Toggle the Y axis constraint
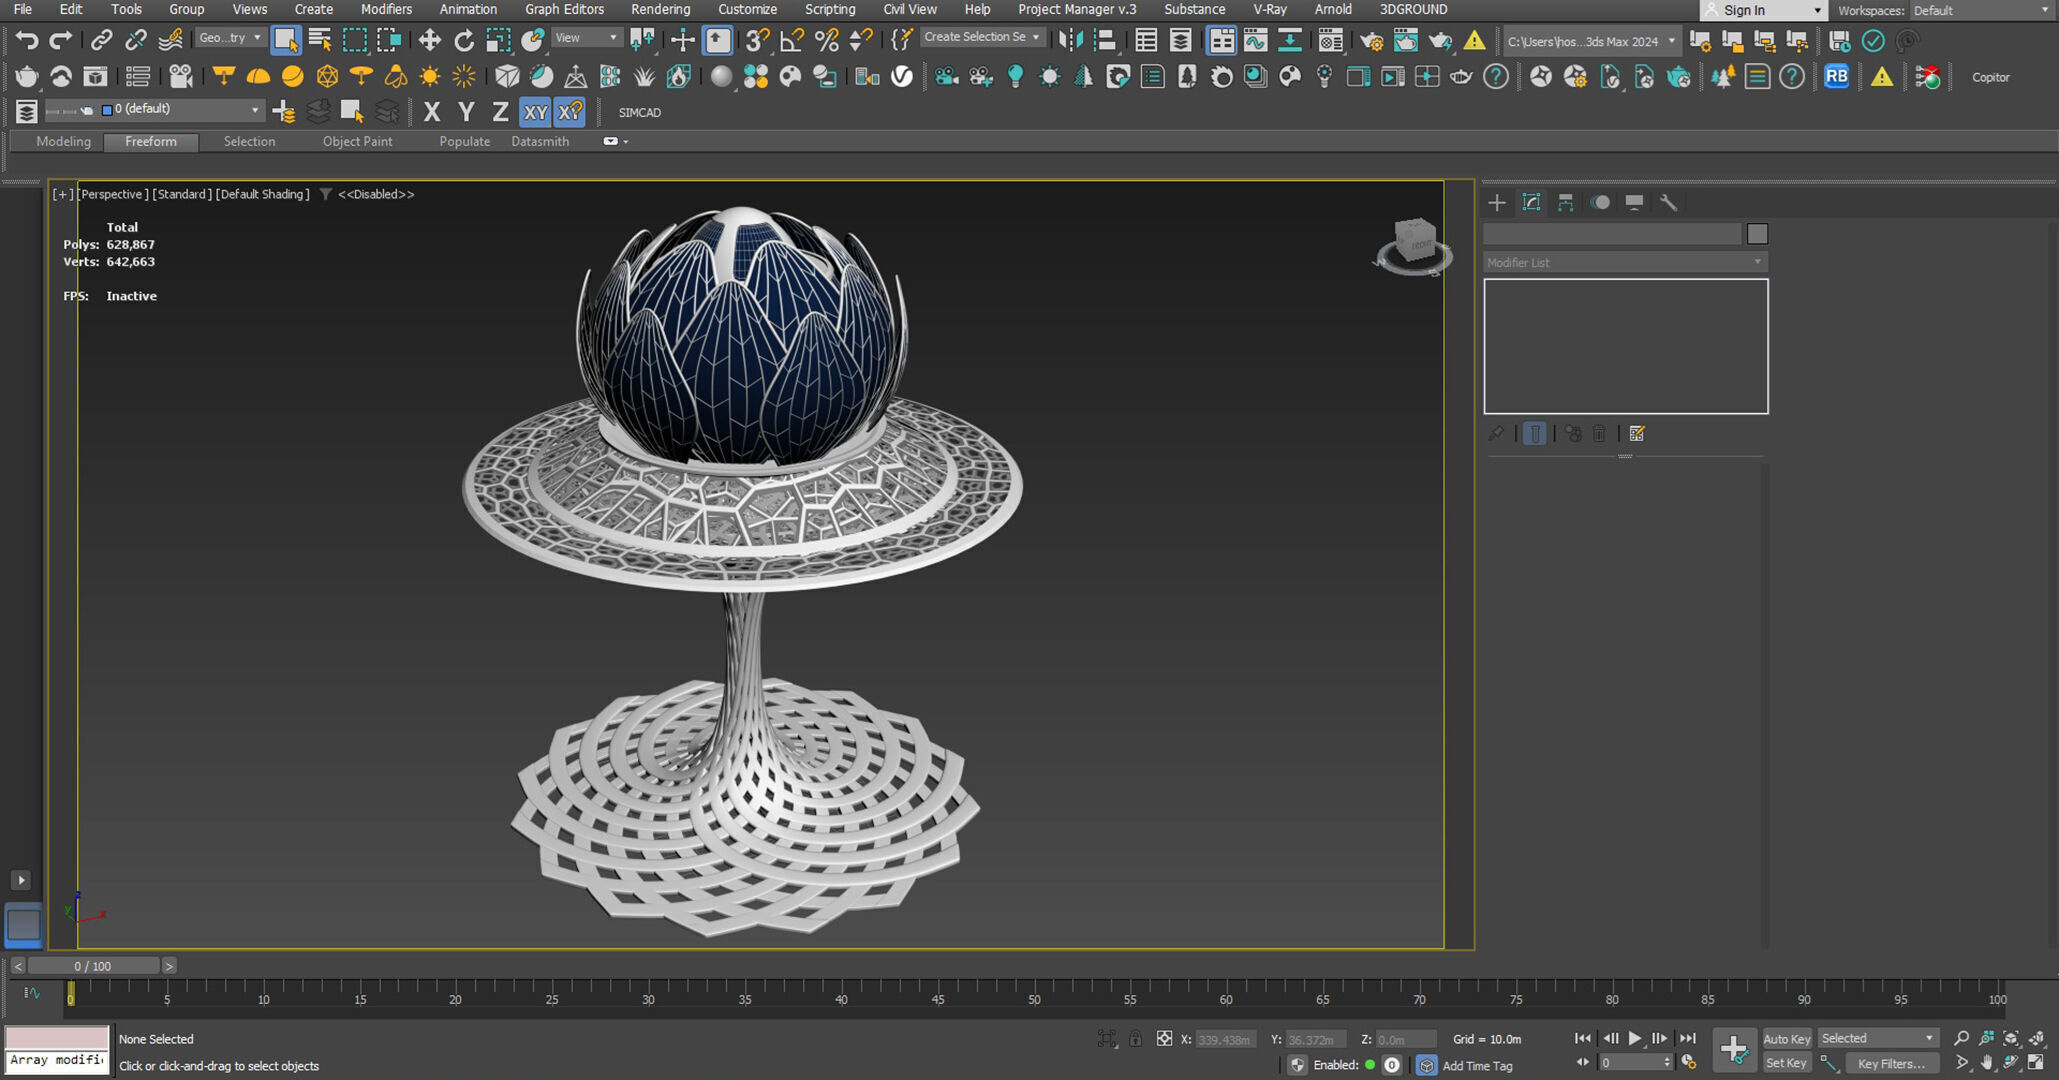The width and height of the screenshot is (2059, 1080). click(x=466, y=112)
